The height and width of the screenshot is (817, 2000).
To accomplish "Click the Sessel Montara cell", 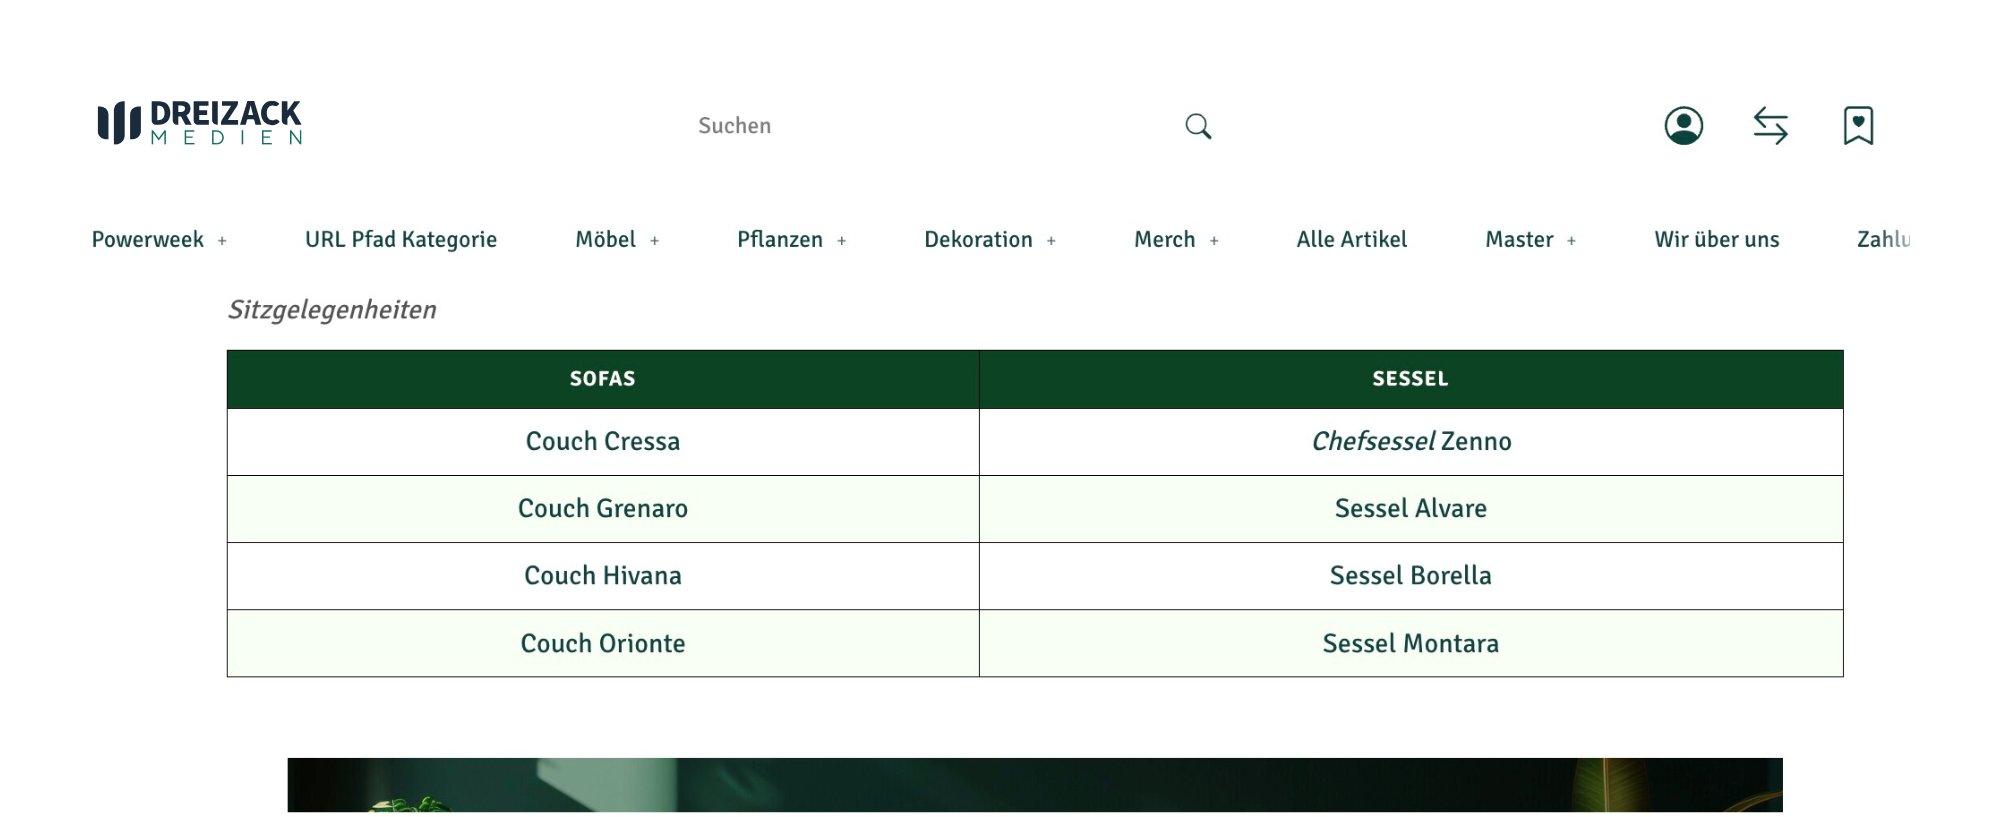I will click(x=1411, y=643).
